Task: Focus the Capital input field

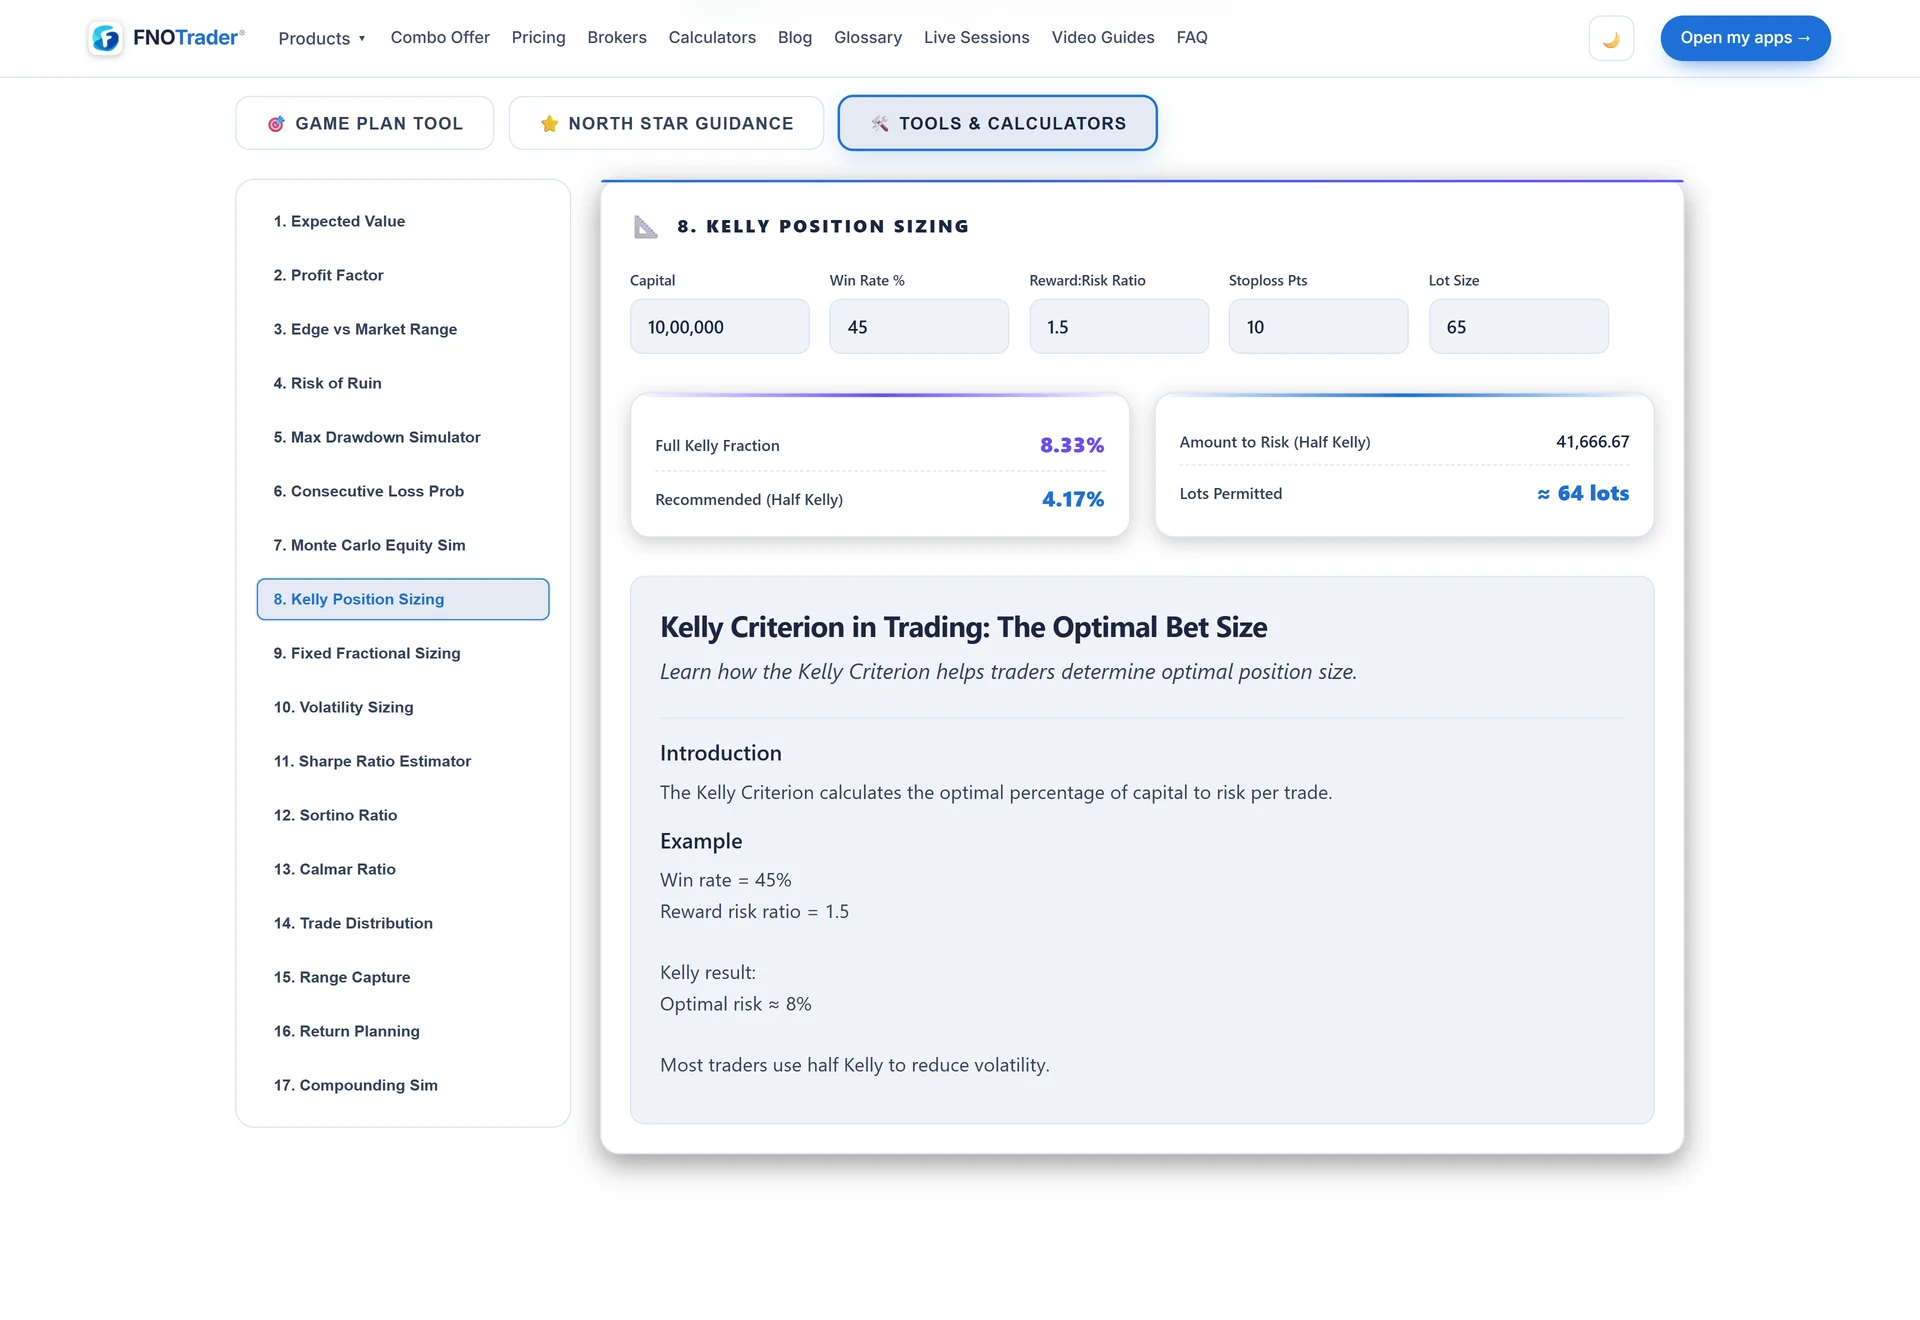Action: point(720,327)
